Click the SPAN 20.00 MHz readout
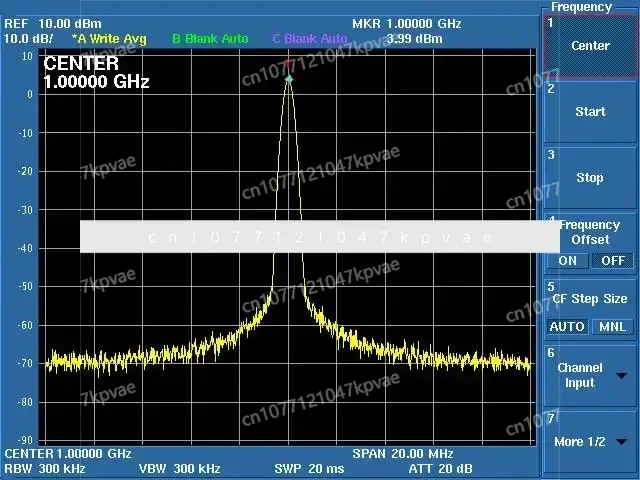640x480 pixels. point(403,453)
